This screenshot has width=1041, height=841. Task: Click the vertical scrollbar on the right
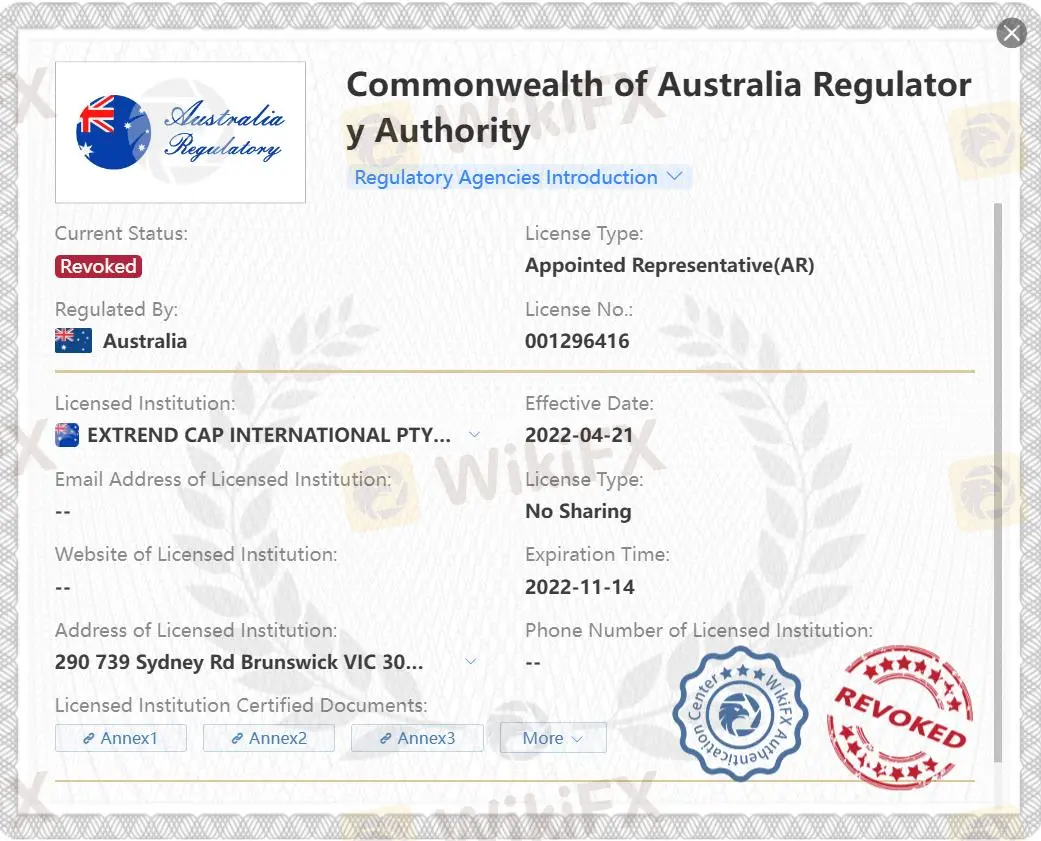995,480
